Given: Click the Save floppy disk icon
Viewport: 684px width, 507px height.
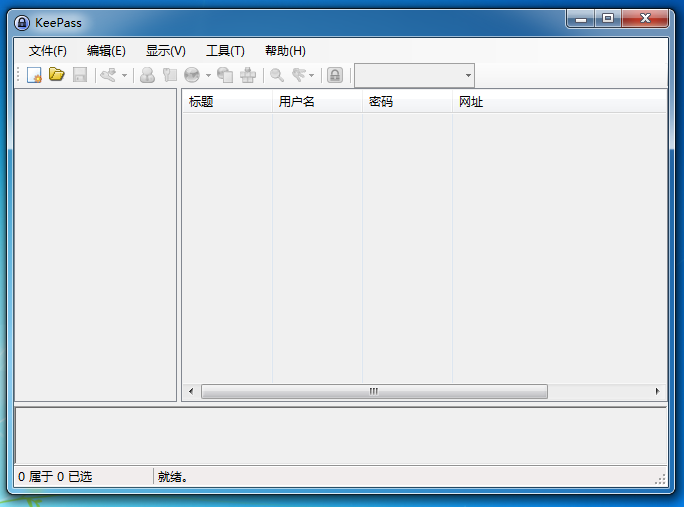Looking at the screenshot, I should [80, 75].
